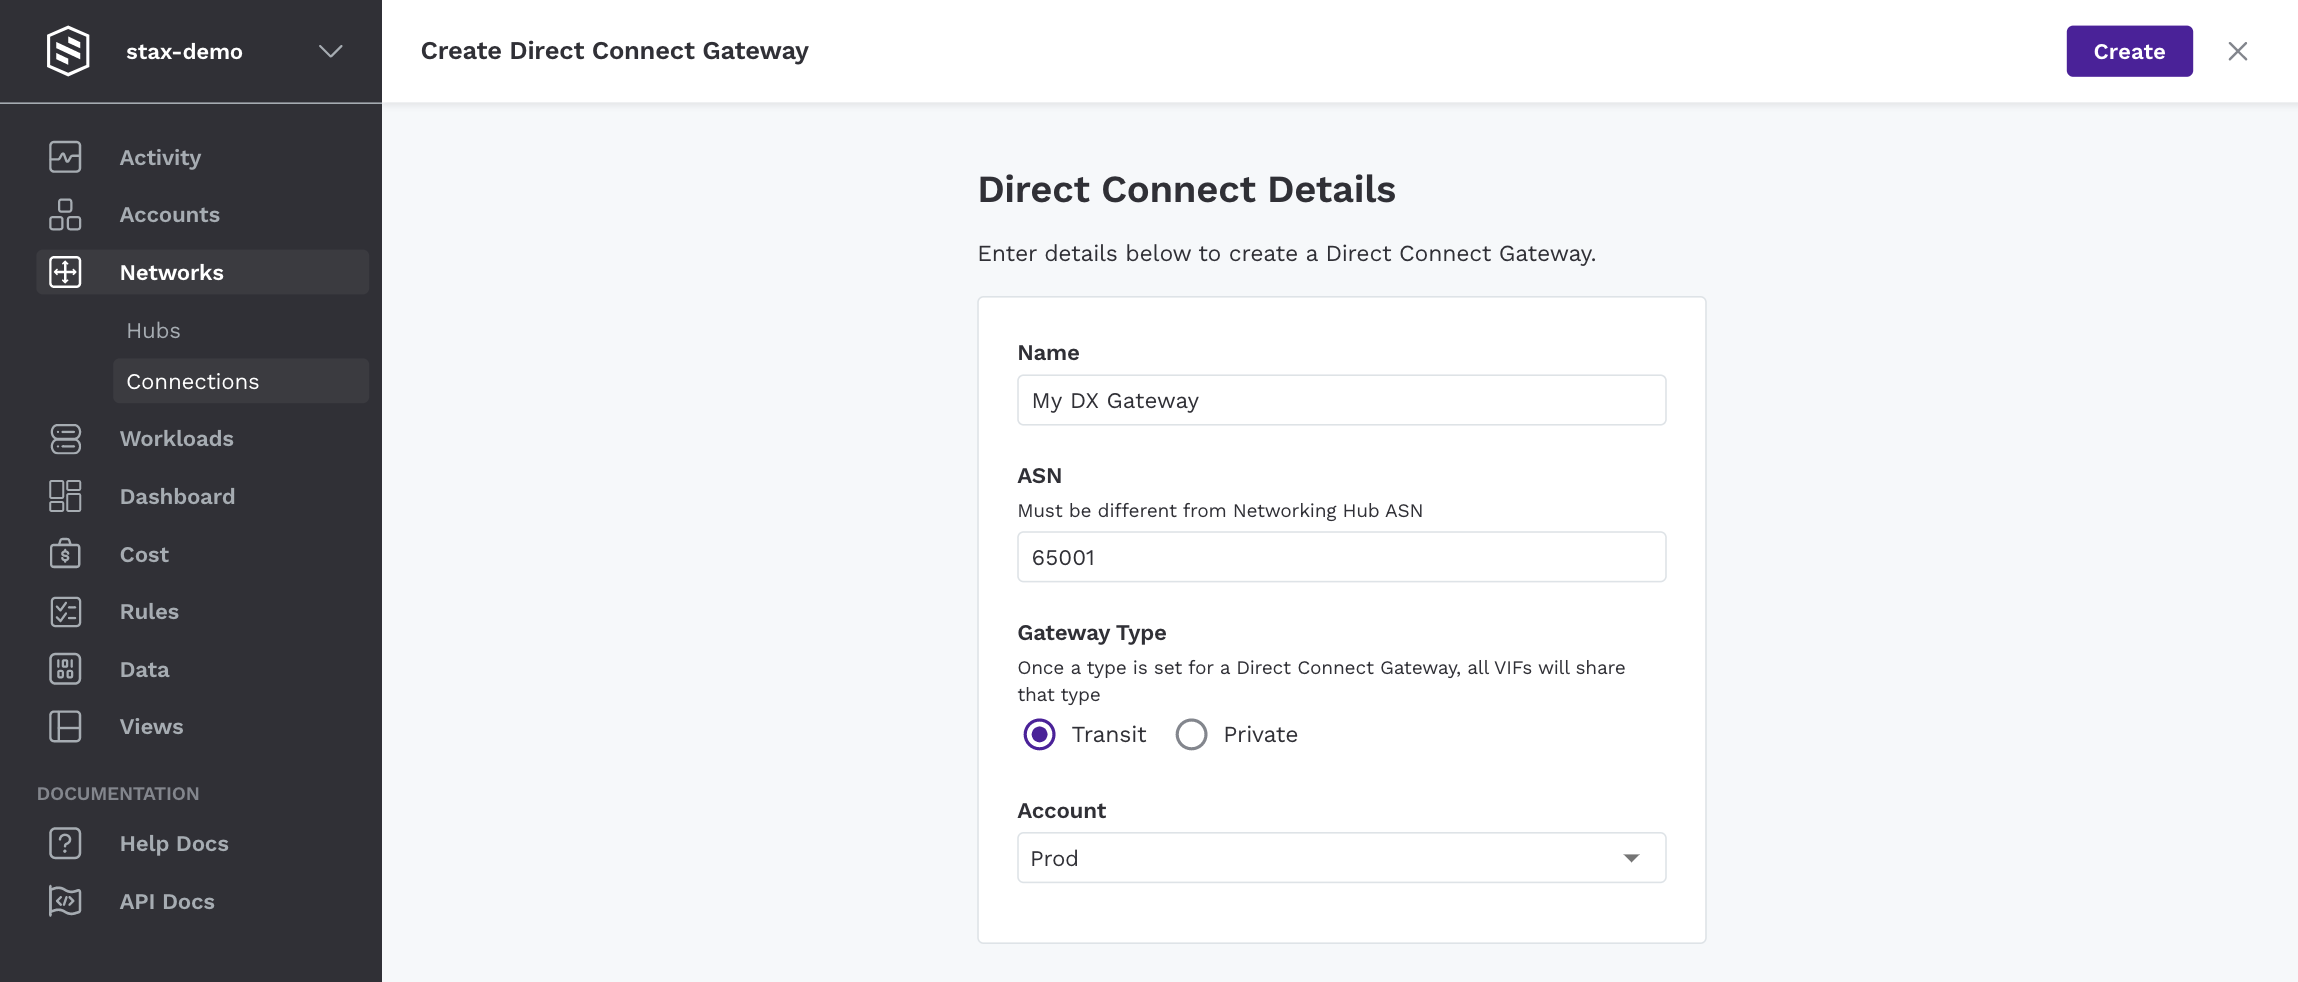The width and height of the screenshot is (2298, 982).
Task: Click the Dashboard grid icon
Action: 65,496
